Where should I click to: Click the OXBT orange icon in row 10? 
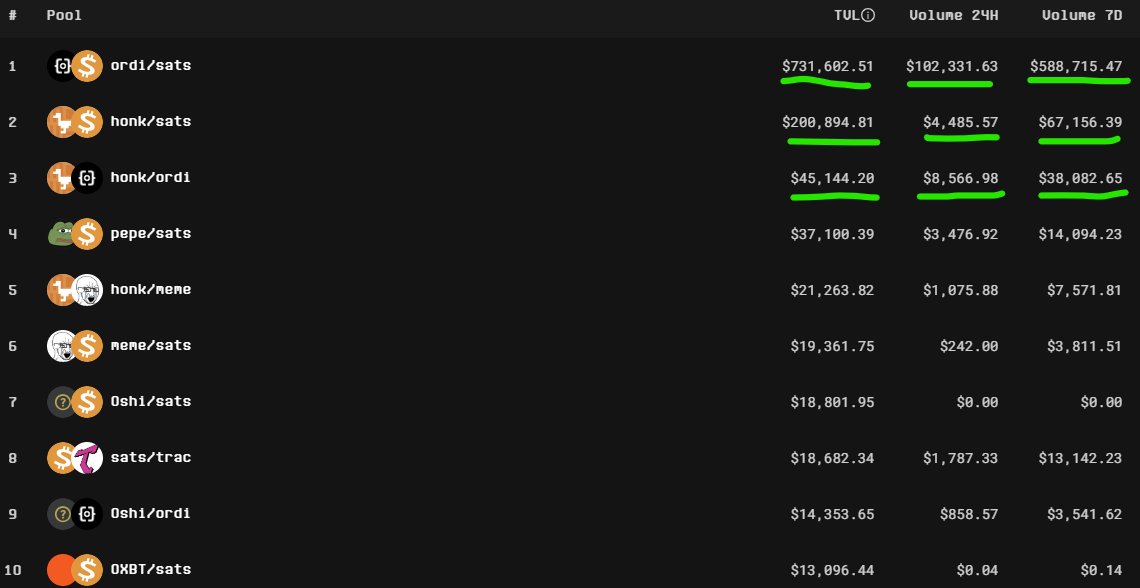coord(62,569)
